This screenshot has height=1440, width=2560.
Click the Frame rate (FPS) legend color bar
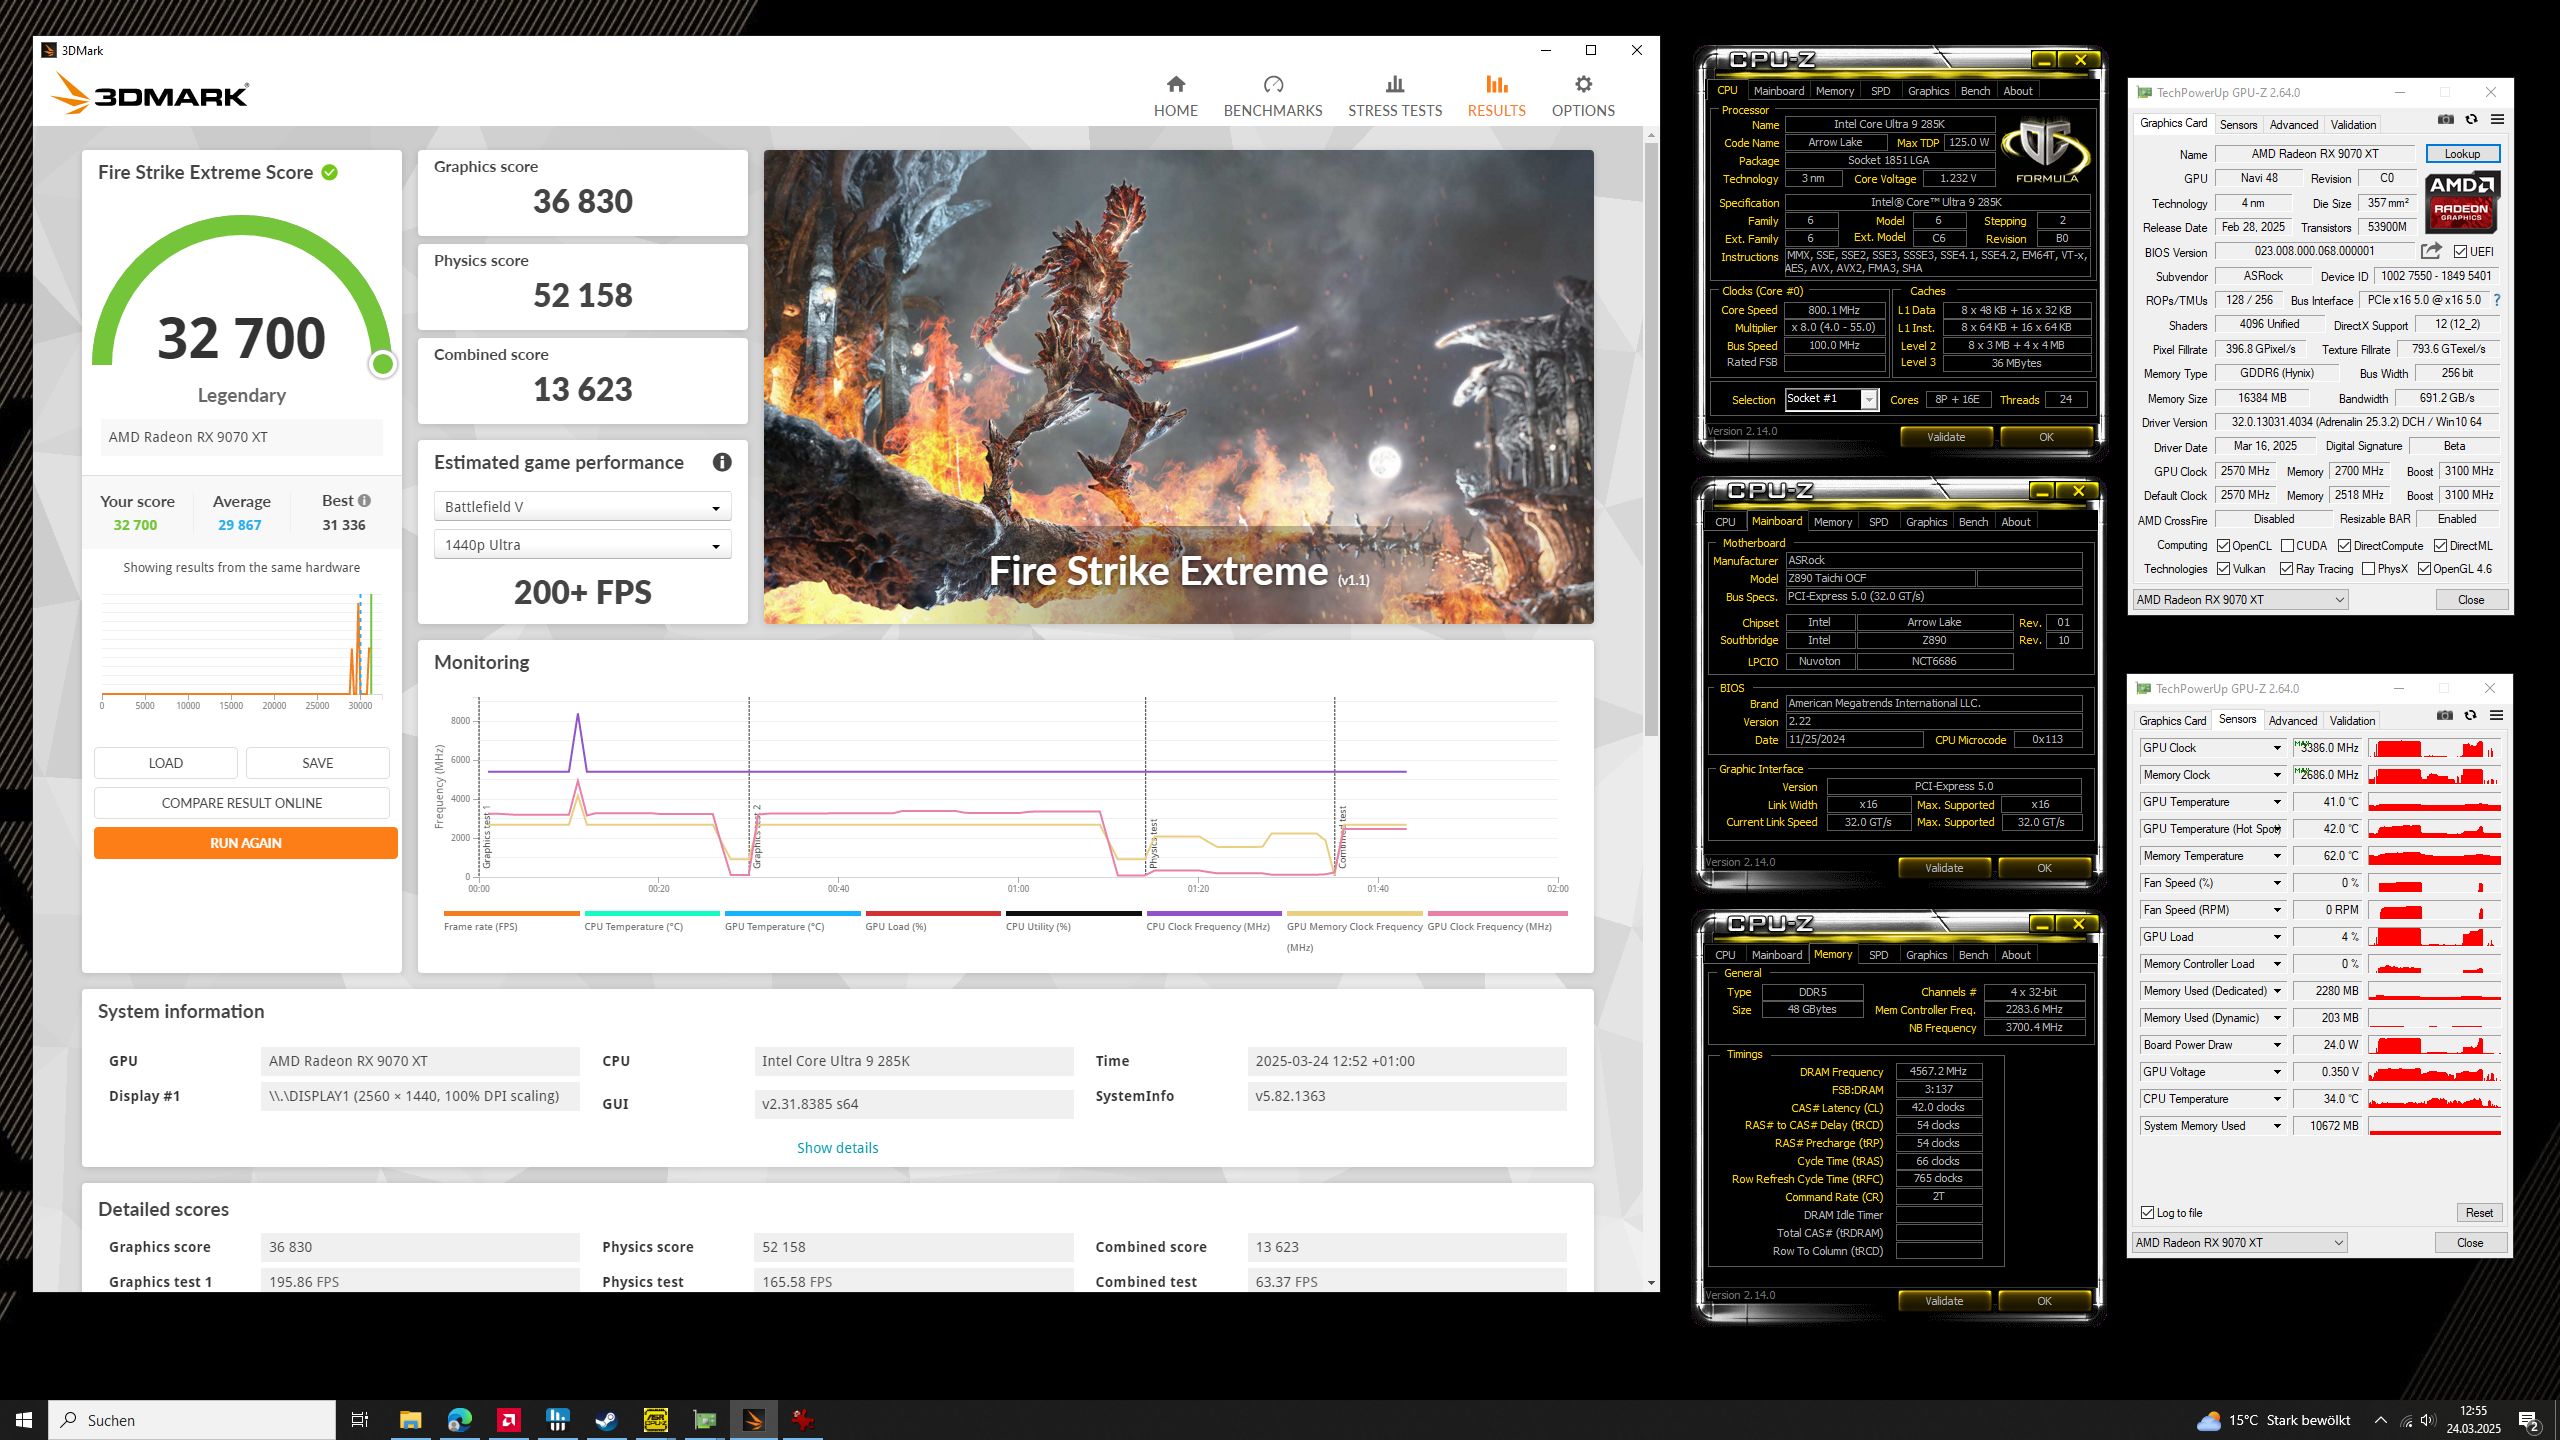tap(511, 913)
